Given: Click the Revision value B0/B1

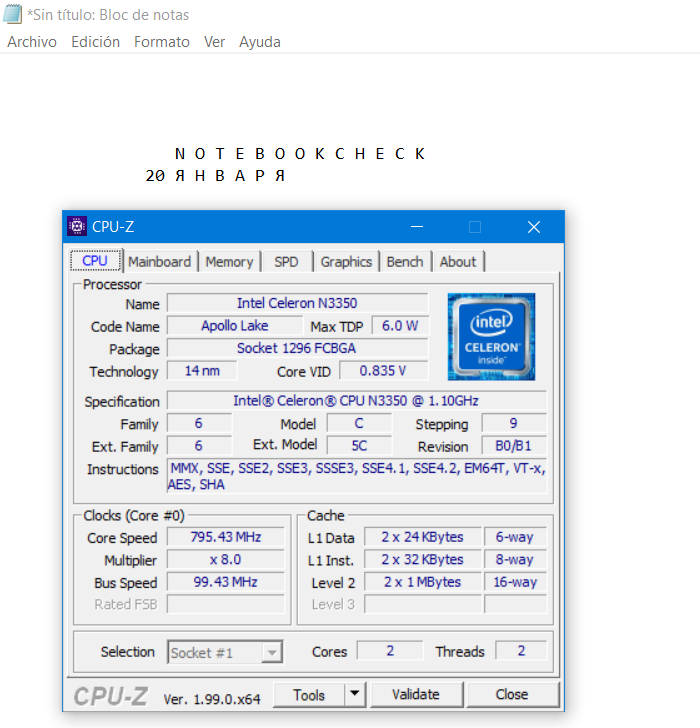Looking at the screenshot, I should pyautogui.click(x=514, y=446).
